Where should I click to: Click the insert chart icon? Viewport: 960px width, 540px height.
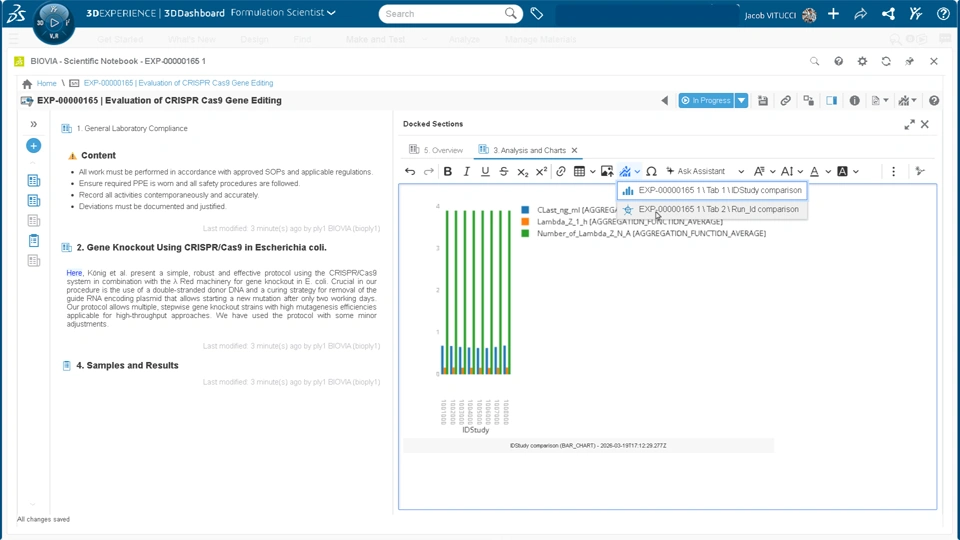tap(625, 171)
